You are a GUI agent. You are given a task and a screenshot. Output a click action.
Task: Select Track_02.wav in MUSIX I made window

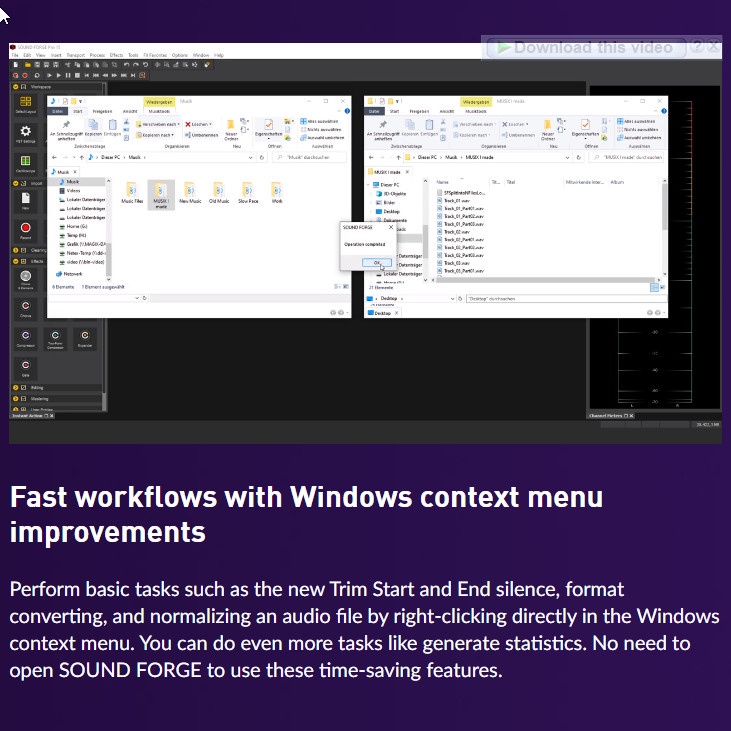point(454,232)
